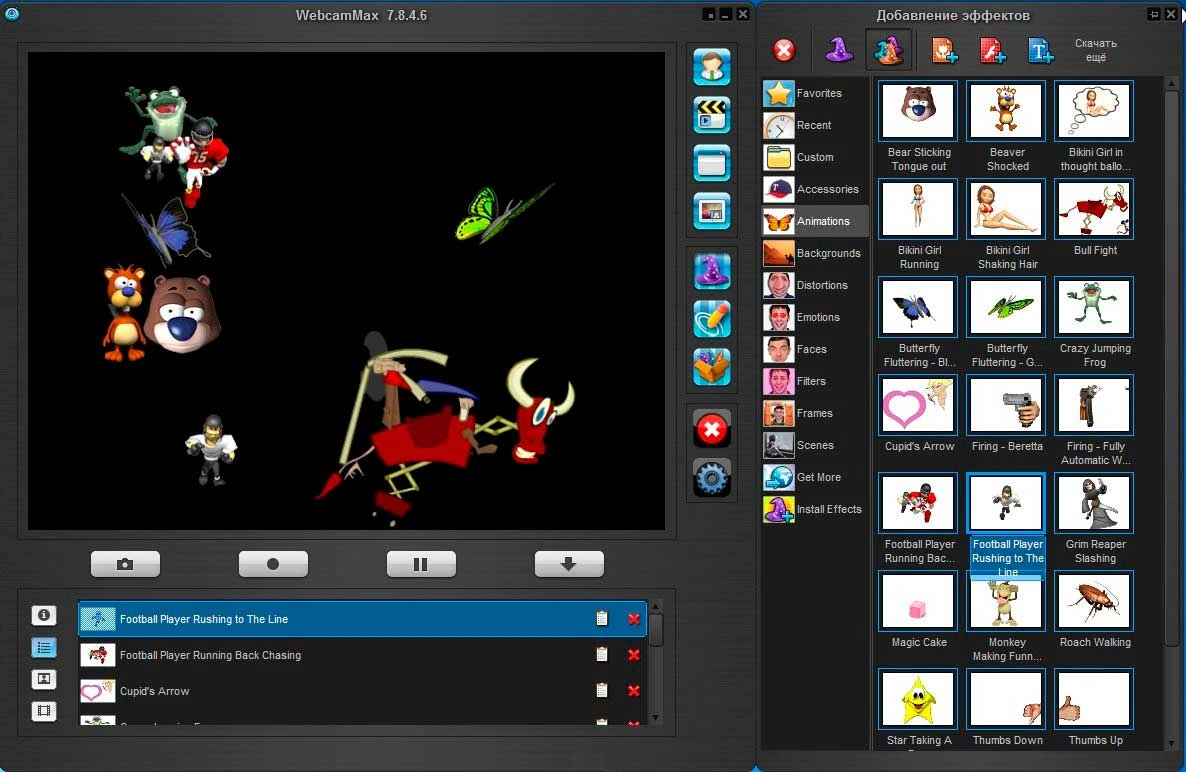Remove Cupid's Arrow effect from list
The width and height of the screenshot is (1186, 772).
pyautogui.click(x=634, y=691)
